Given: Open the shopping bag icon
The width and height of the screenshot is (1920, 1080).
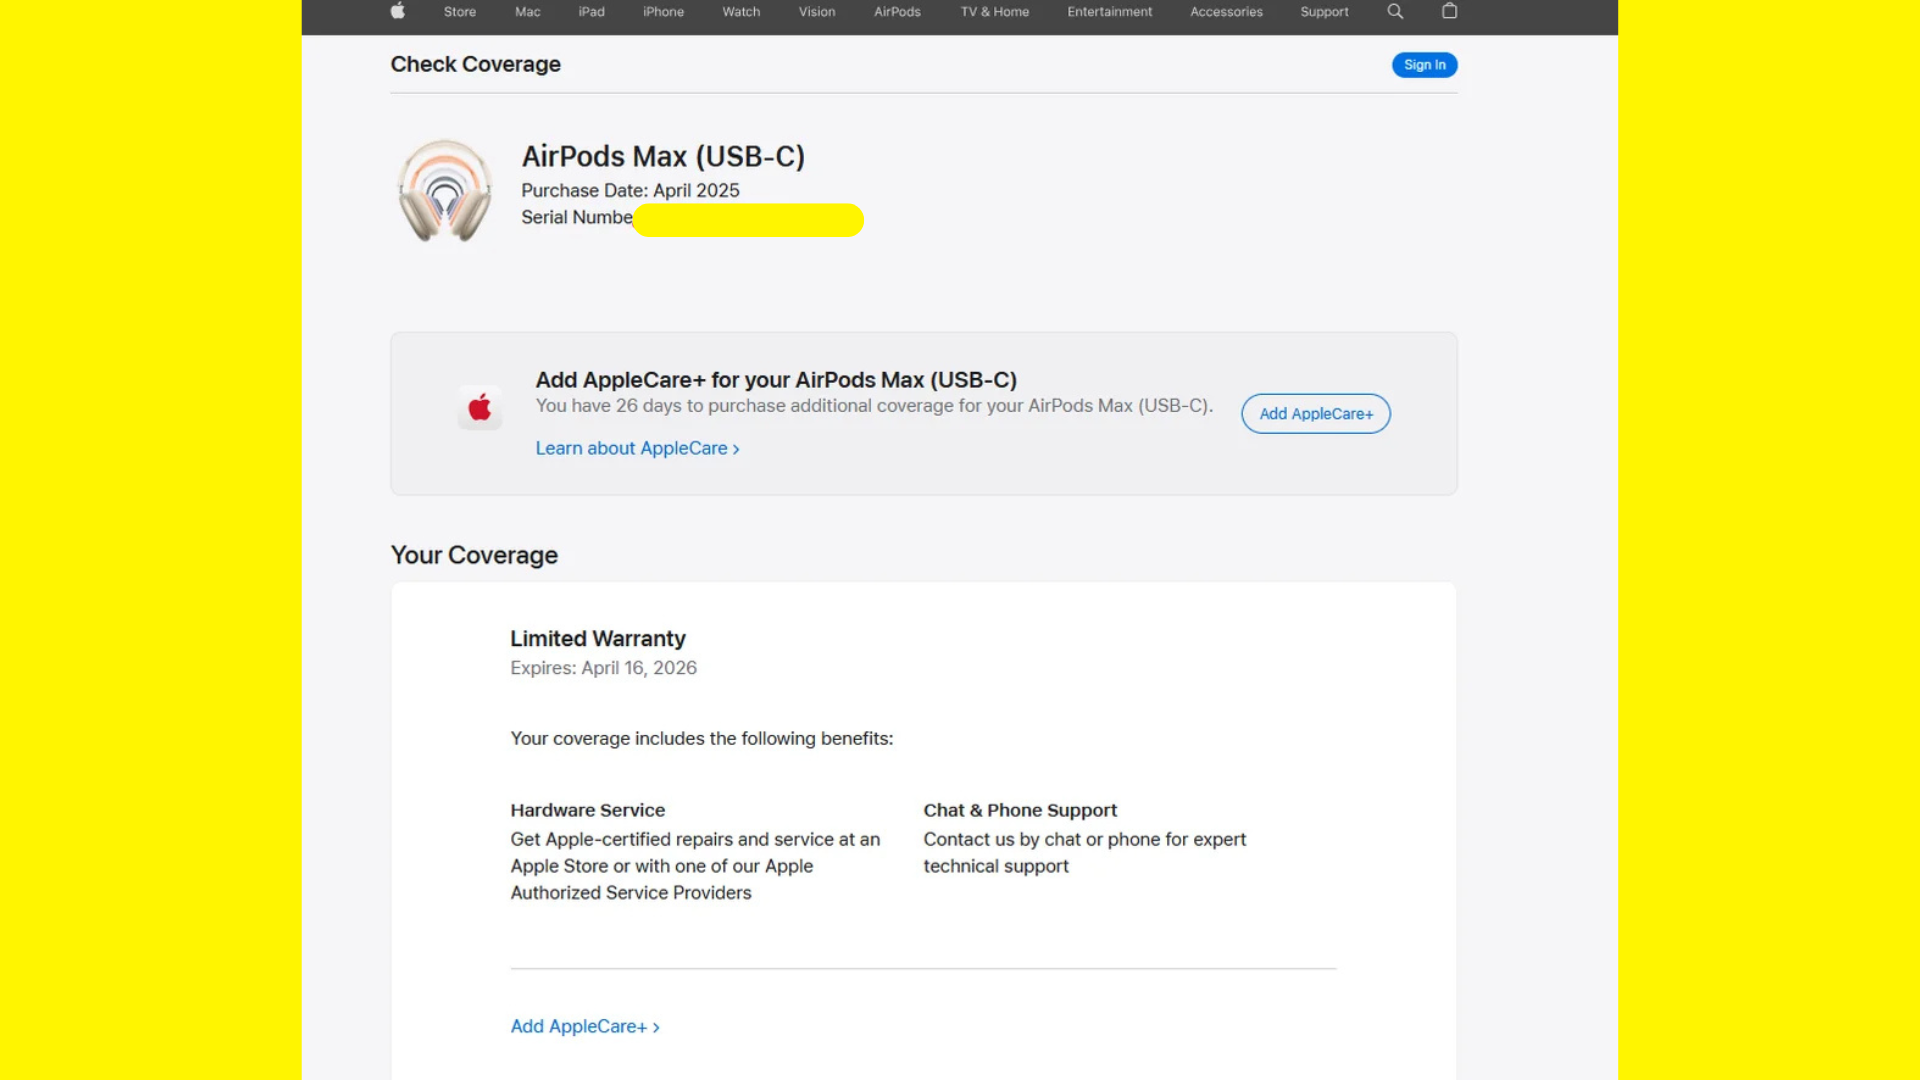Looking at the screenshot, I should click(1449, 11).
